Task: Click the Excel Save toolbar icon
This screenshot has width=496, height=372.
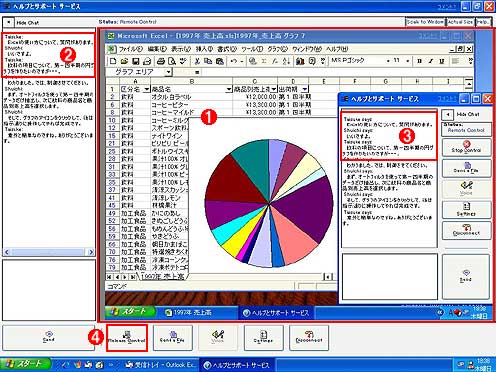Action: tap(135, 61)
